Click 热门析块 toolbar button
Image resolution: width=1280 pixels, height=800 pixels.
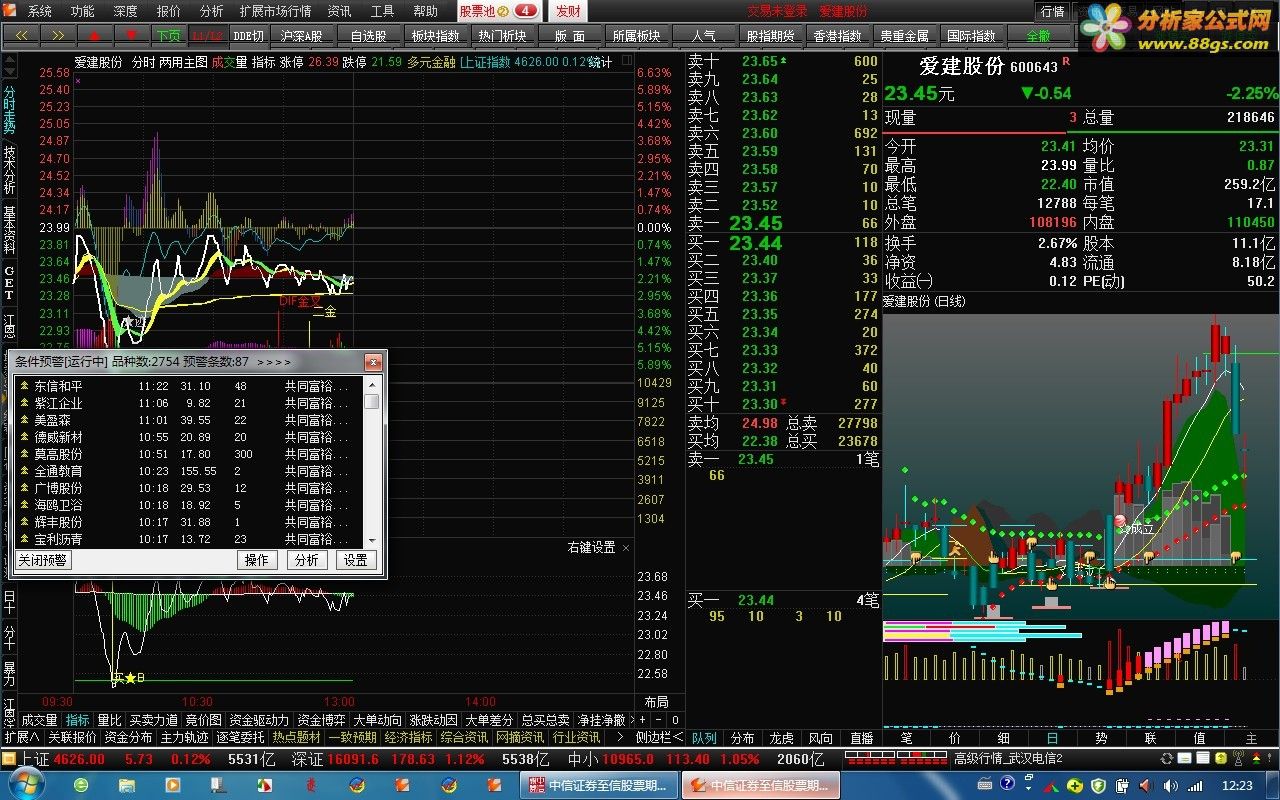click(502, 35)
